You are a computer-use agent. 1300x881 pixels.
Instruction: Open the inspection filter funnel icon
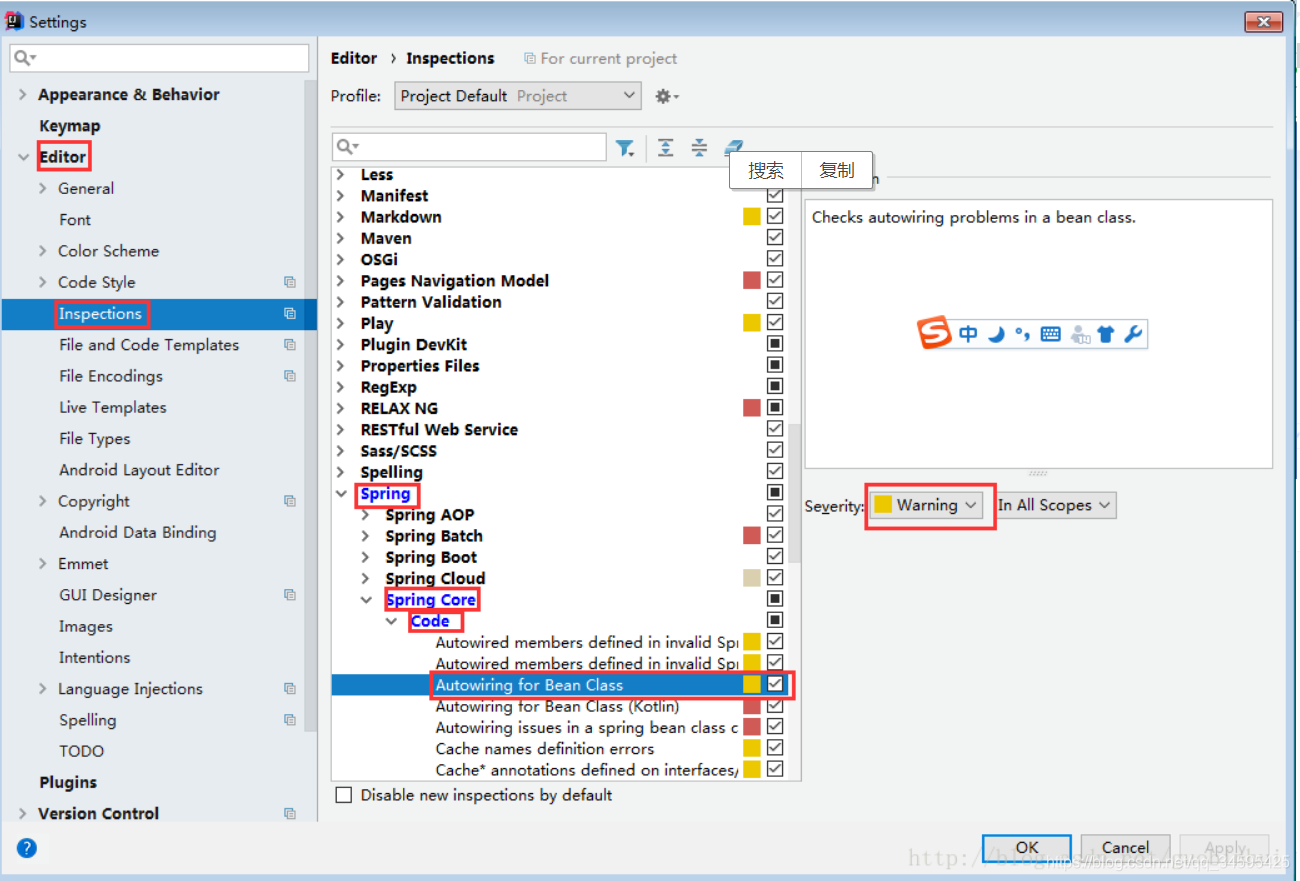coord(625,148)
